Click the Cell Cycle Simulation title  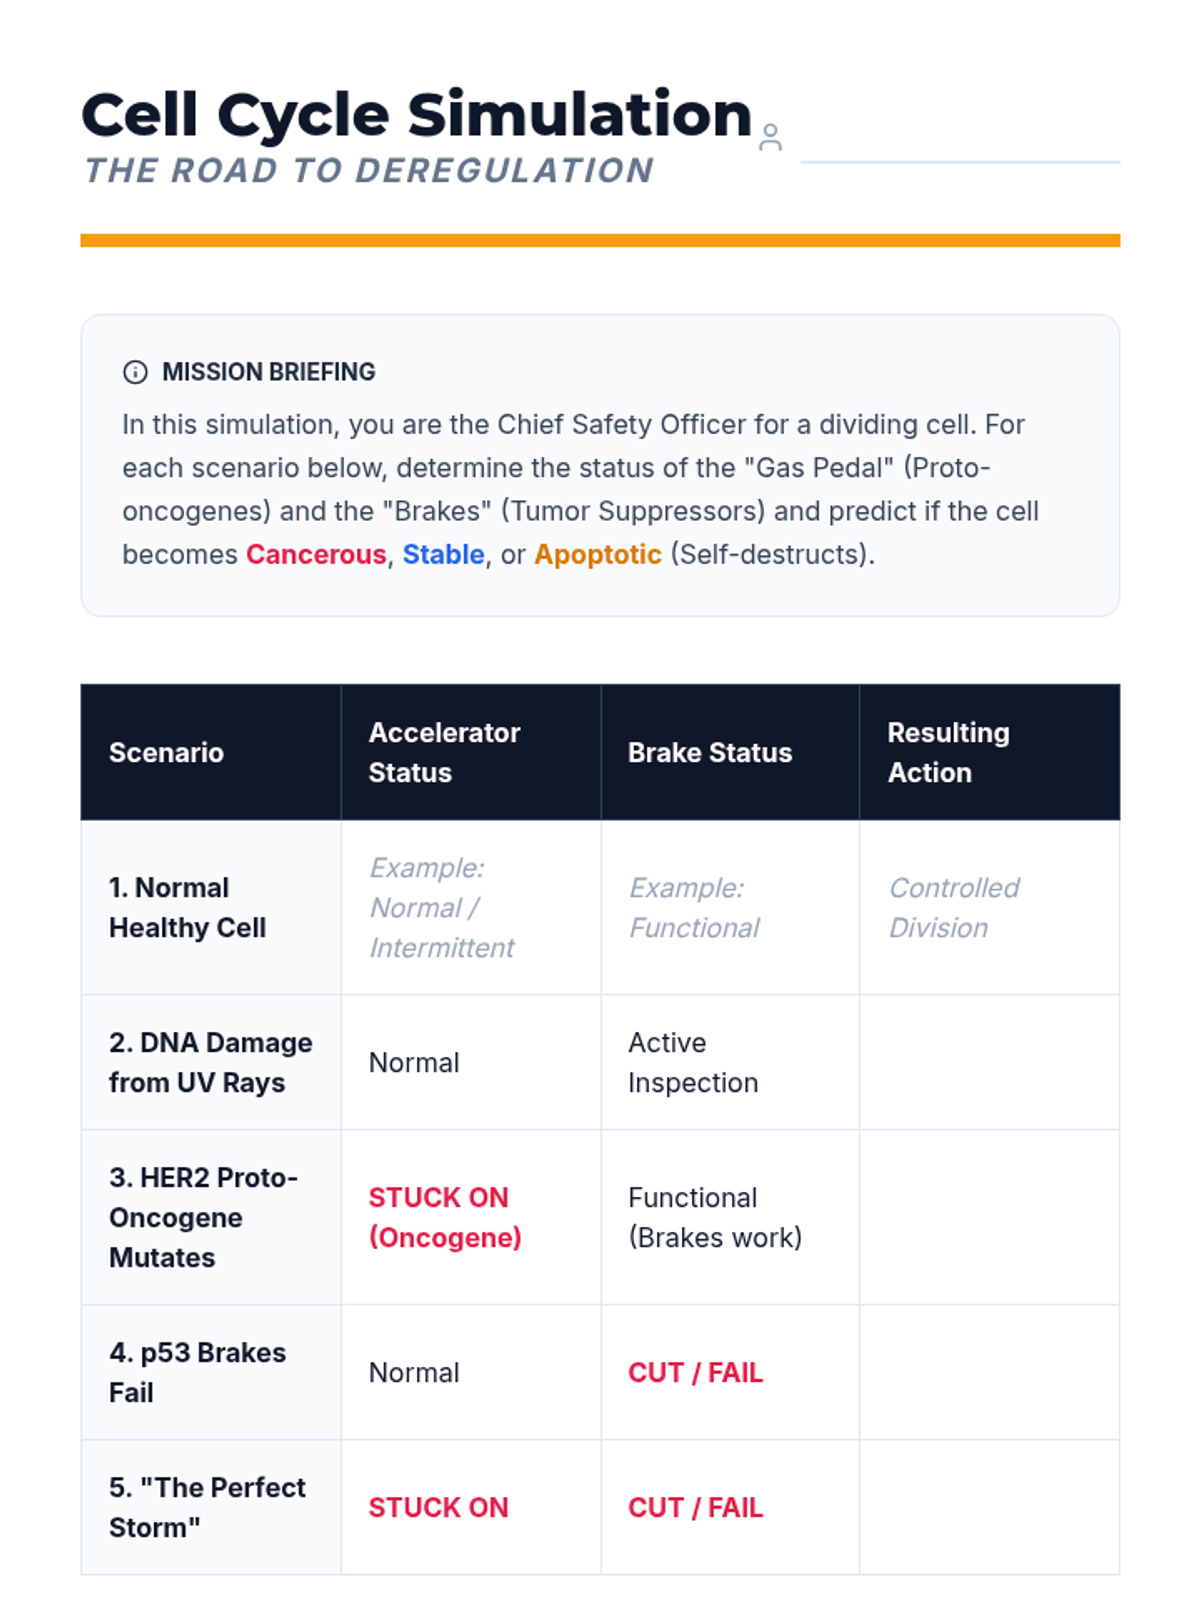[x=416, y=114]
